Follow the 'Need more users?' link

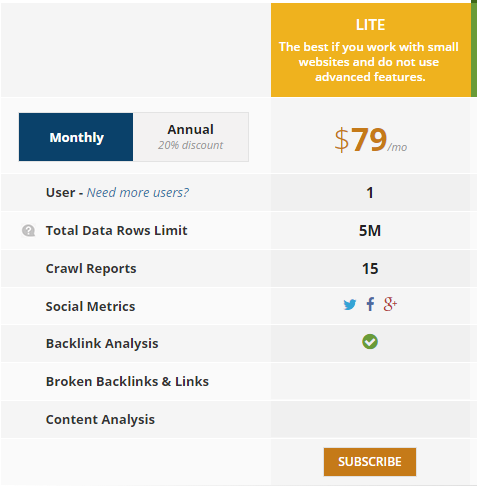point(138,193)
